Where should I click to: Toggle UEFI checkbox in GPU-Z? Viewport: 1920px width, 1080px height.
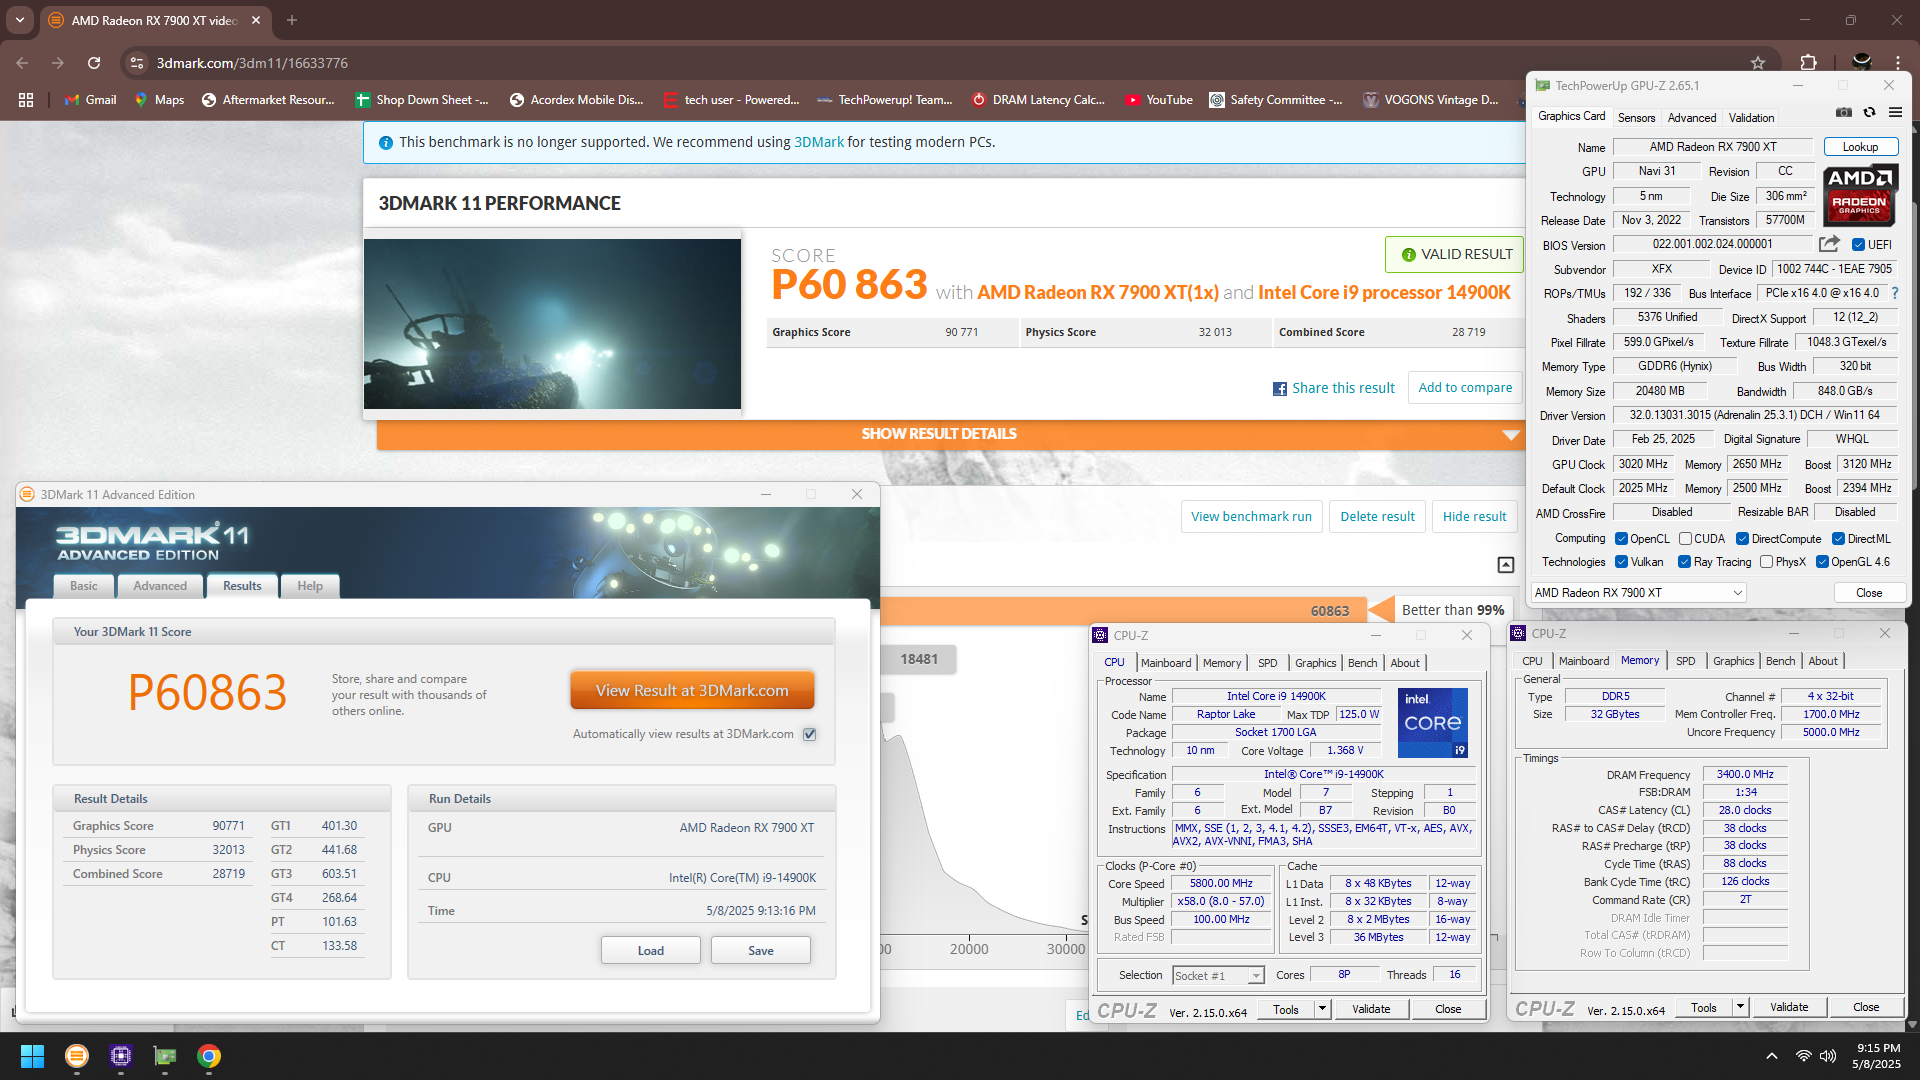tap(1858, 245)
